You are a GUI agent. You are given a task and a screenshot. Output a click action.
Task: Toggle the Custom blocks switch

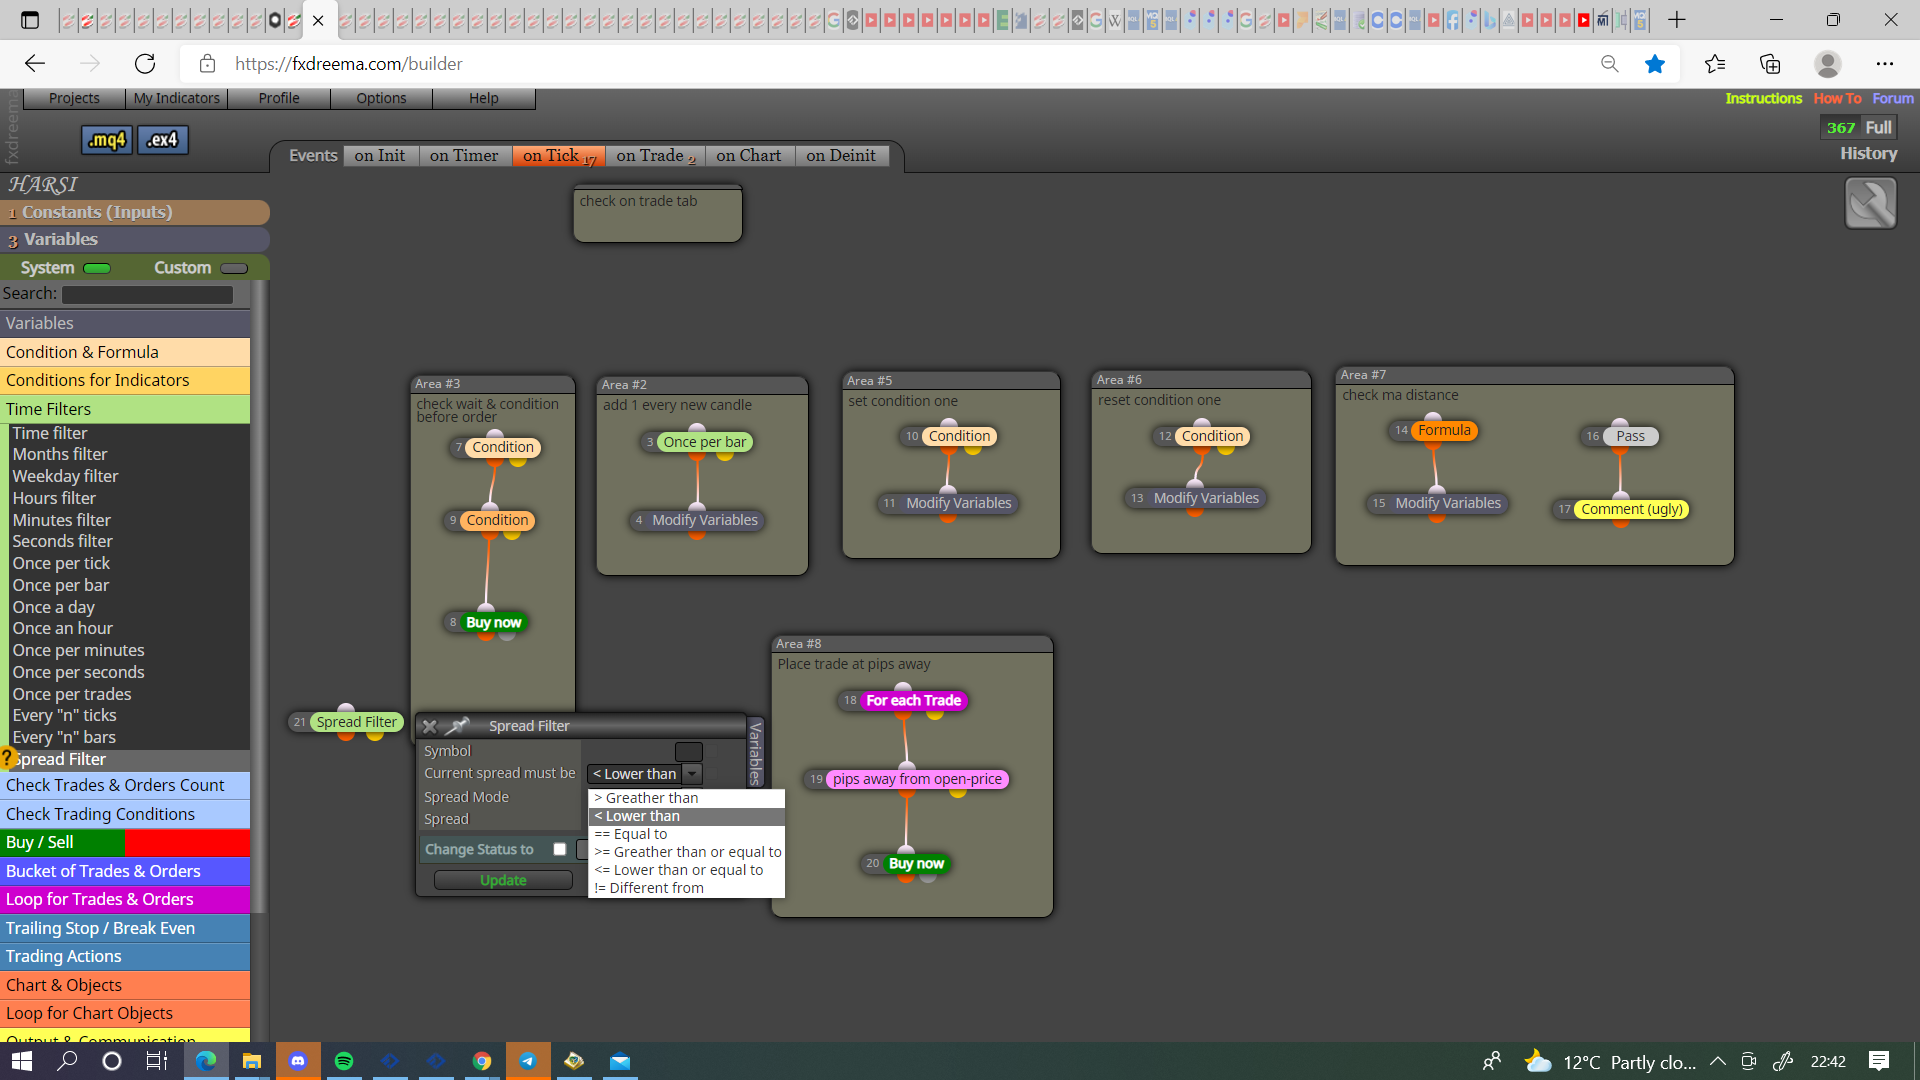[x=234, y=268]
